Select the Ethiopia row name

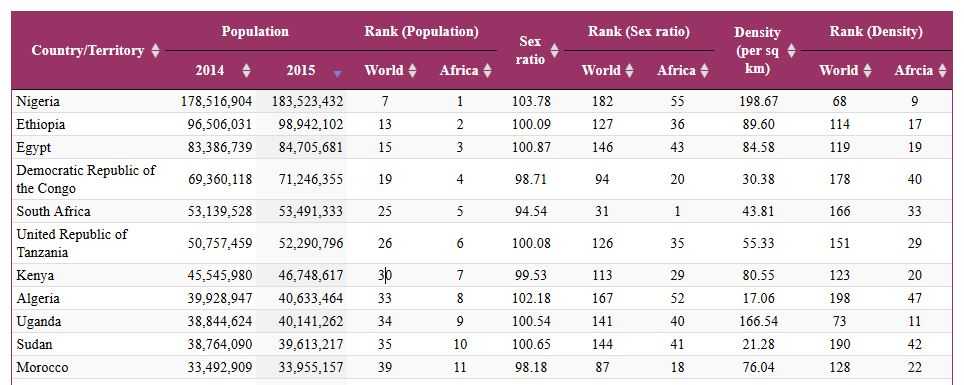41,124
